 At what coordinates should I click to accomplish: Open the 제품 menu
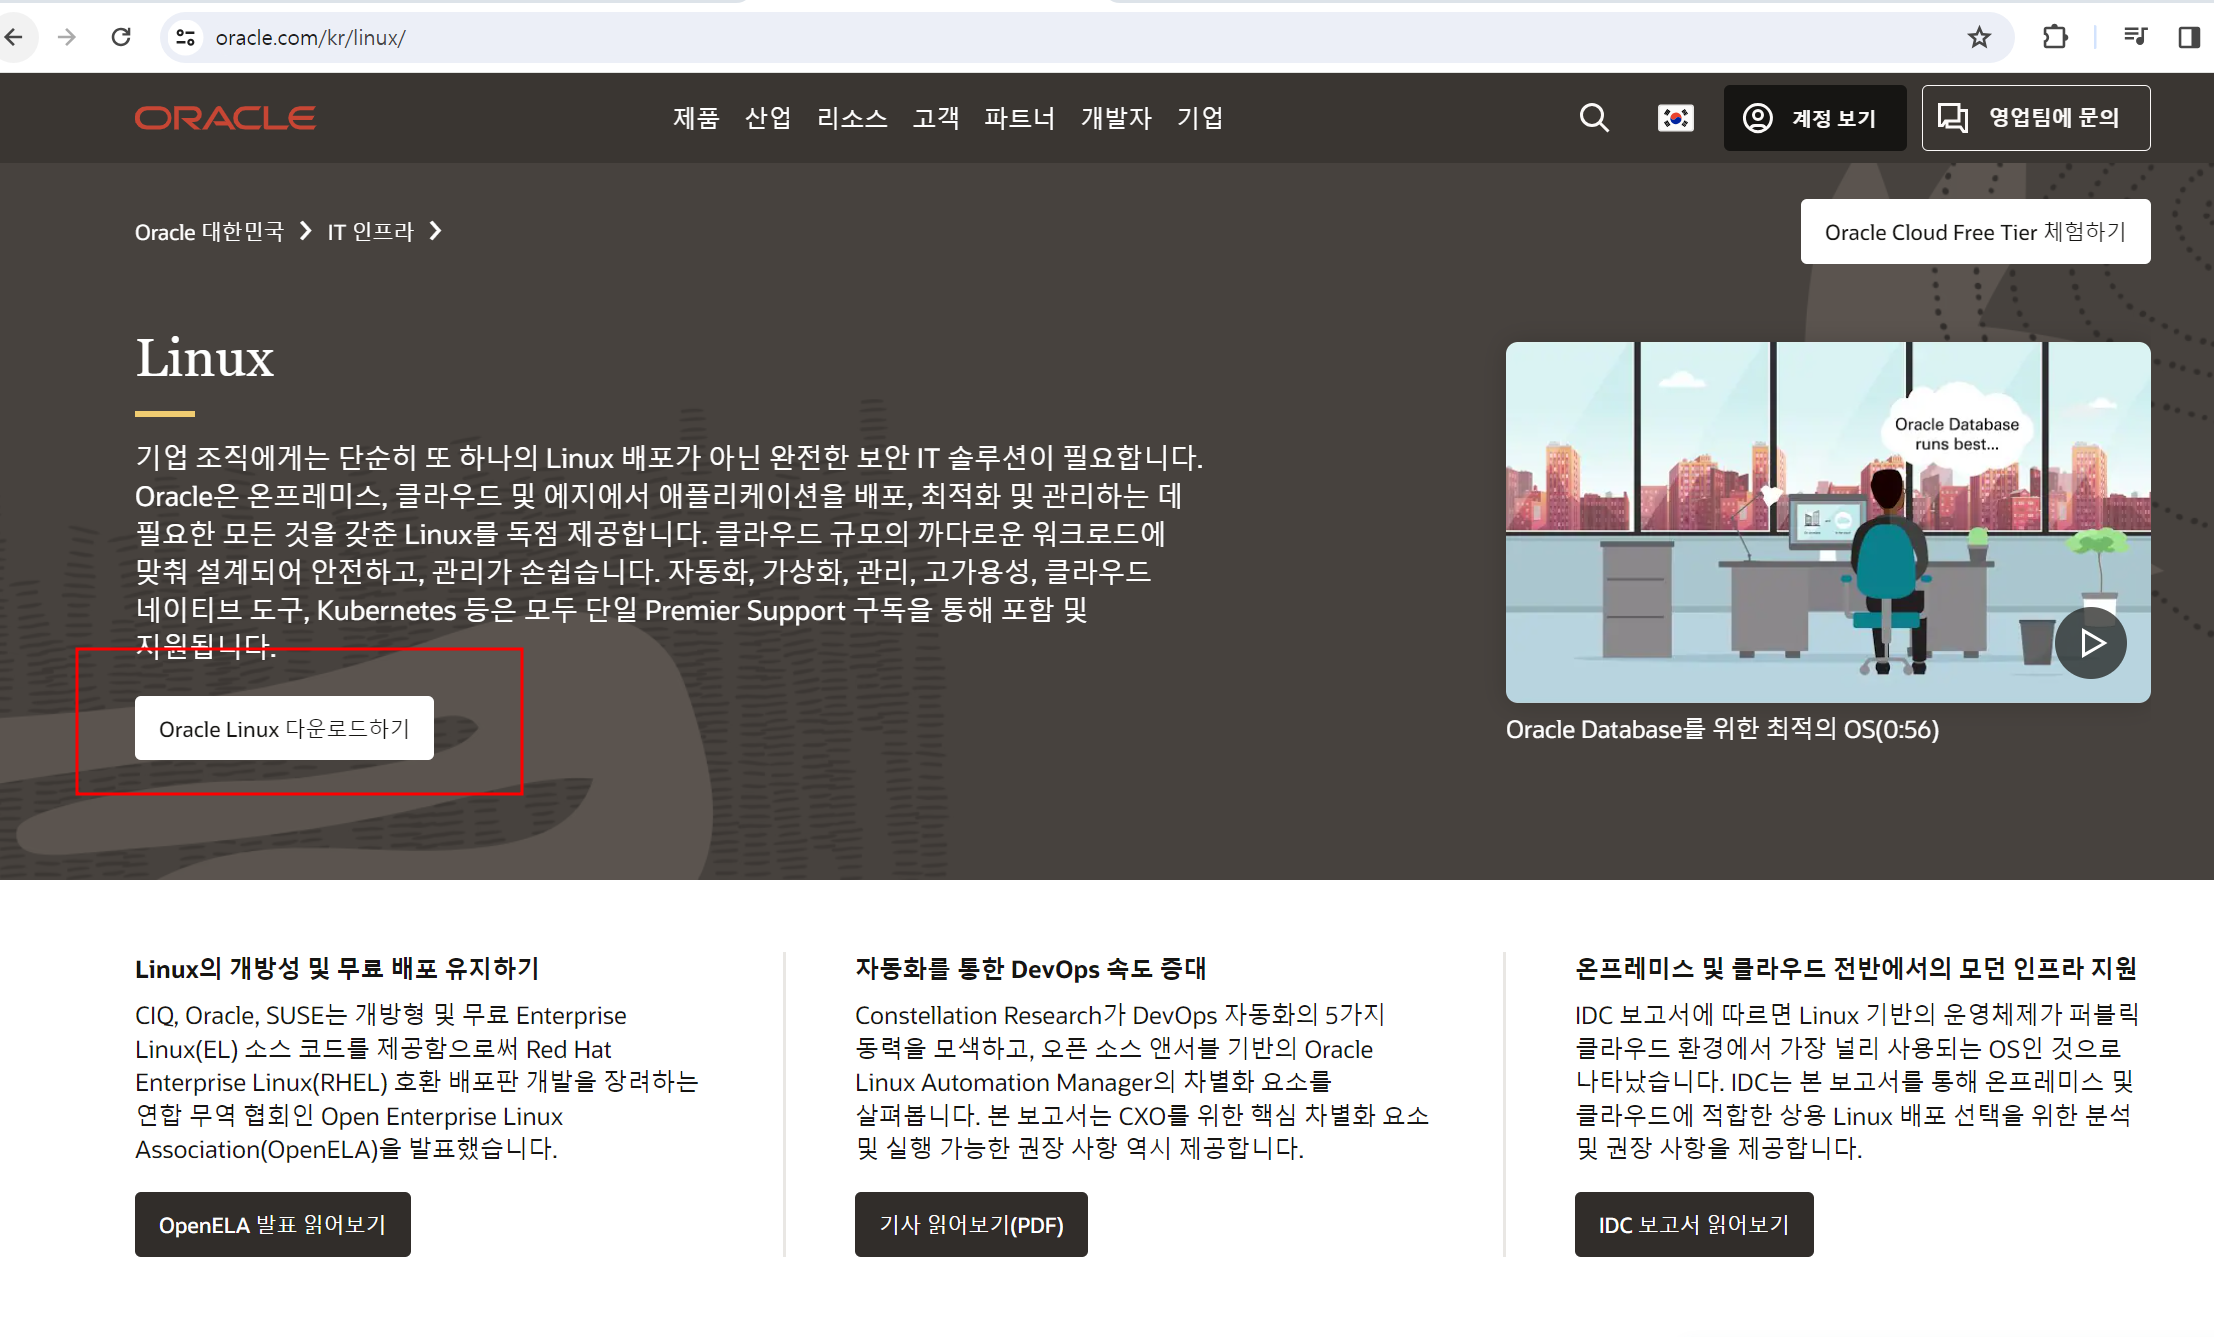coord(696,118)
